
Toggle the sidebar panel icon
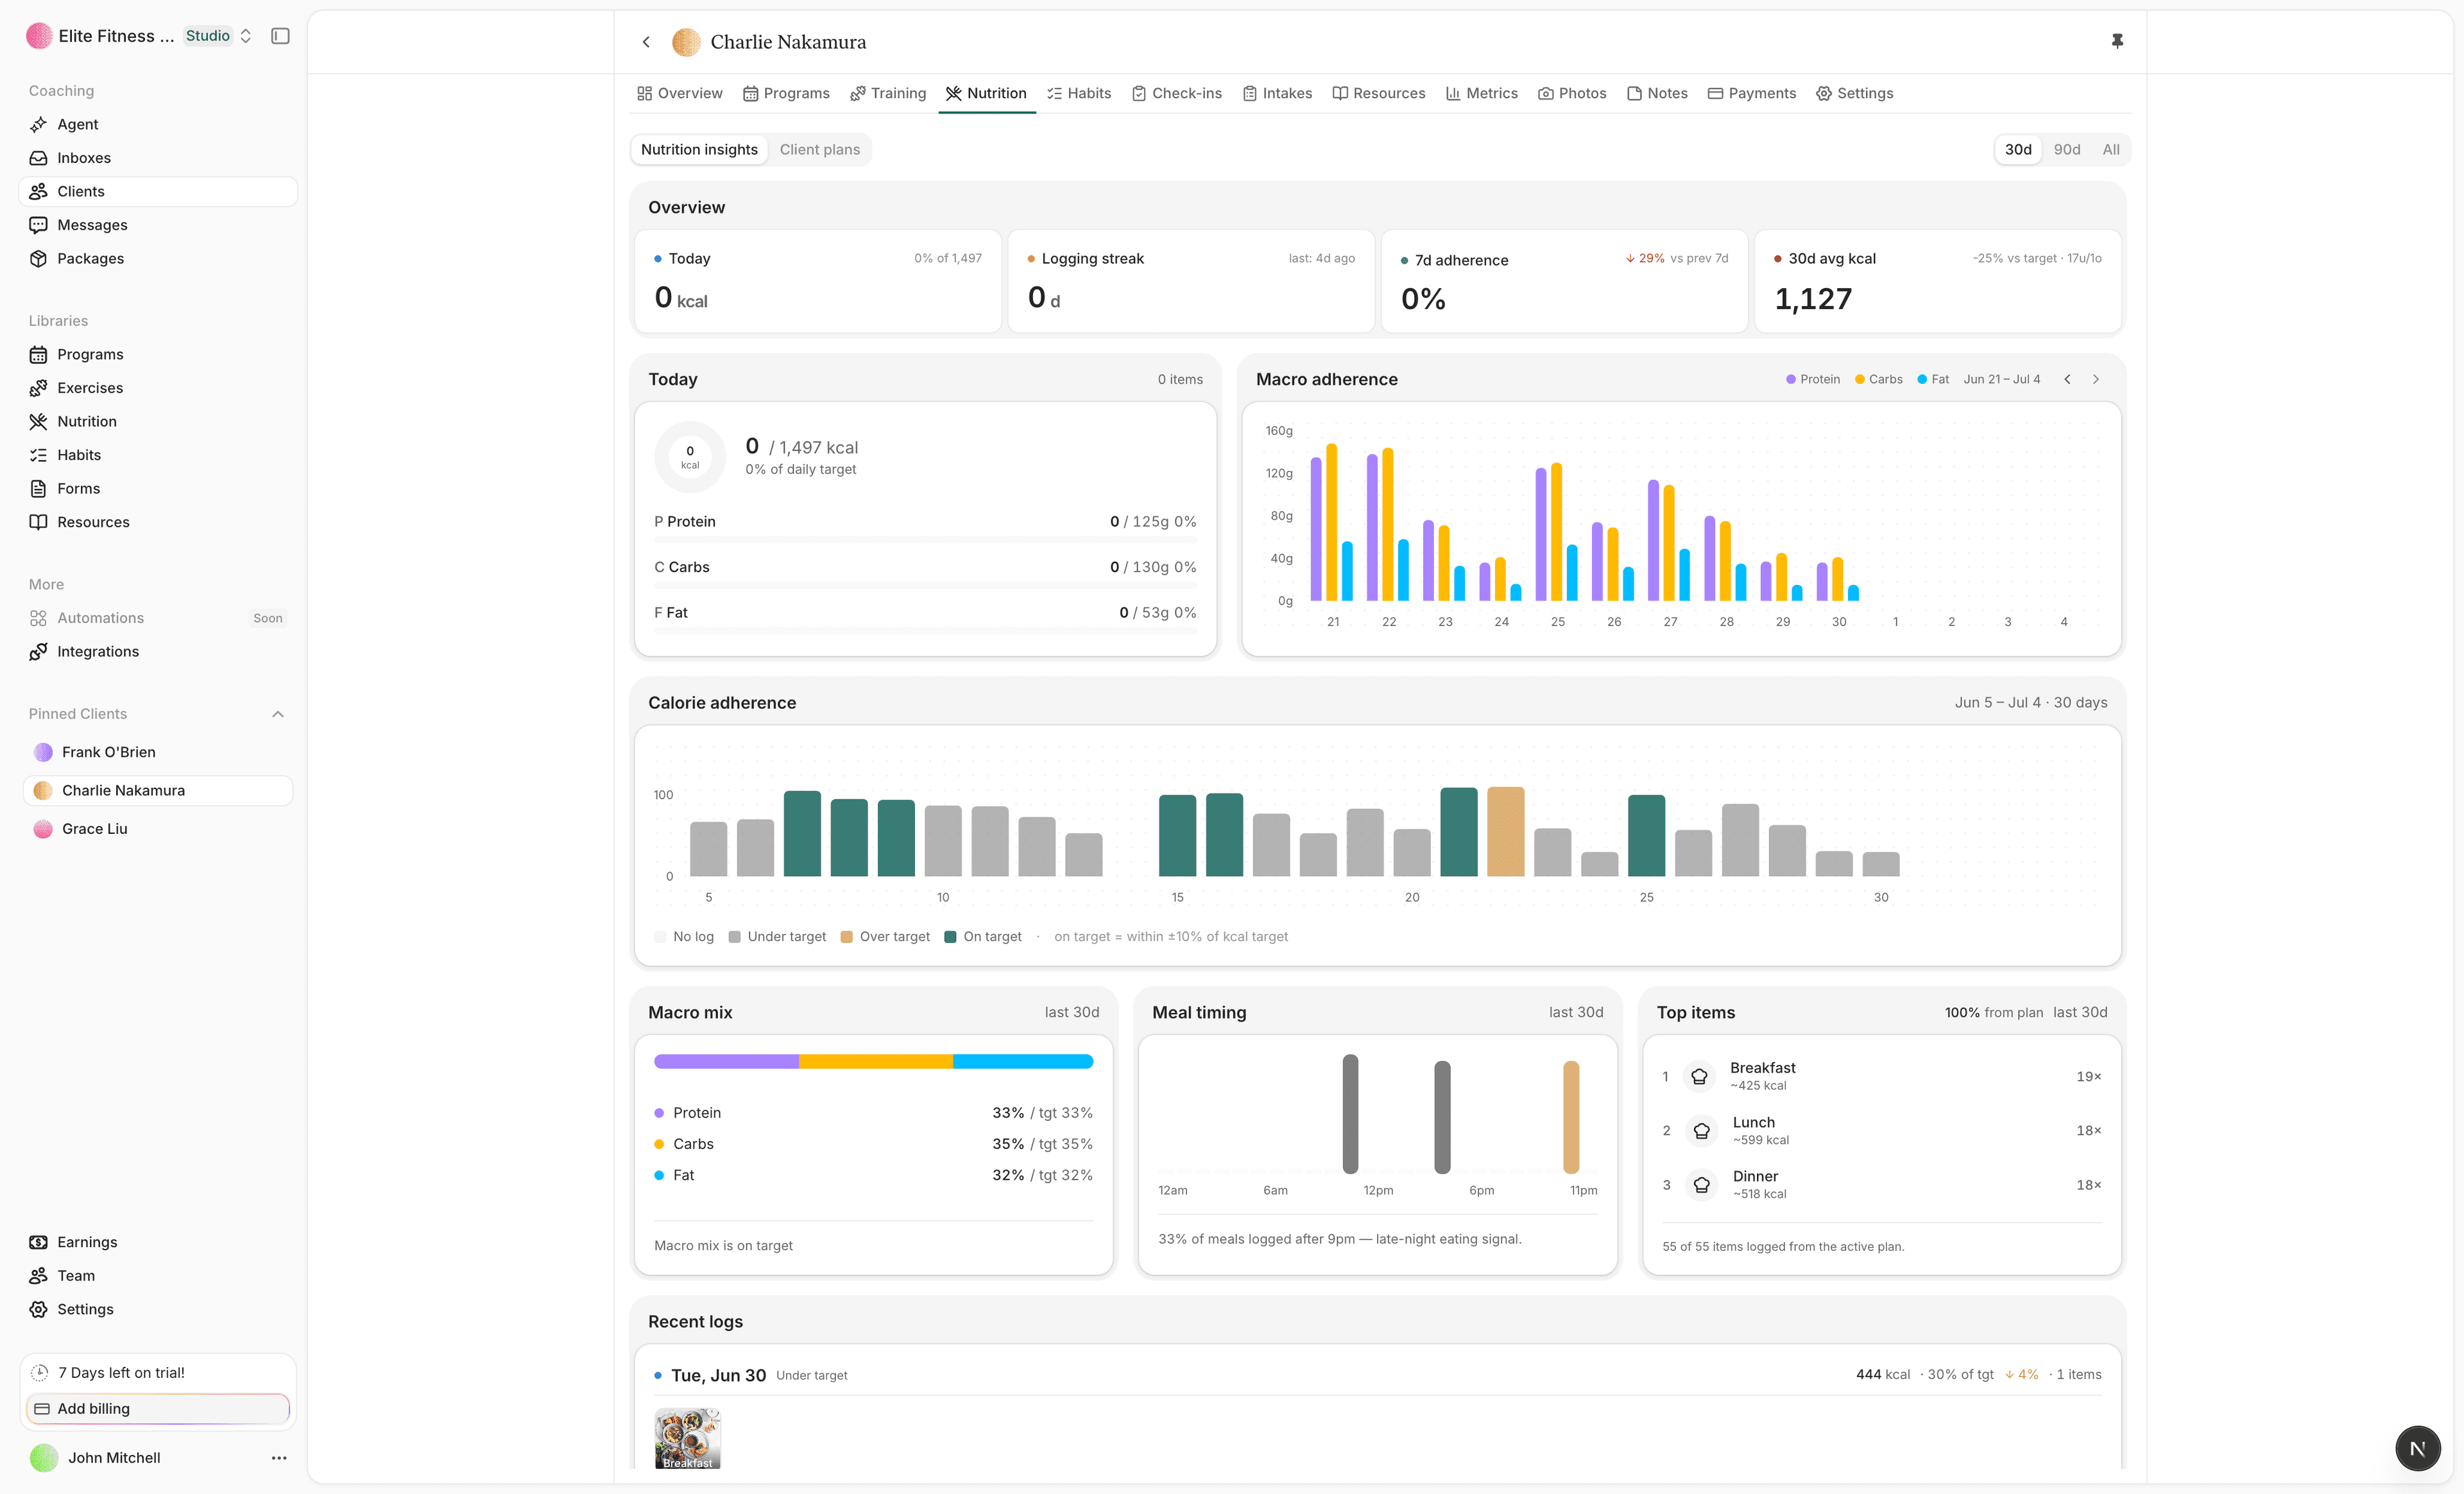tap(280, 36)
